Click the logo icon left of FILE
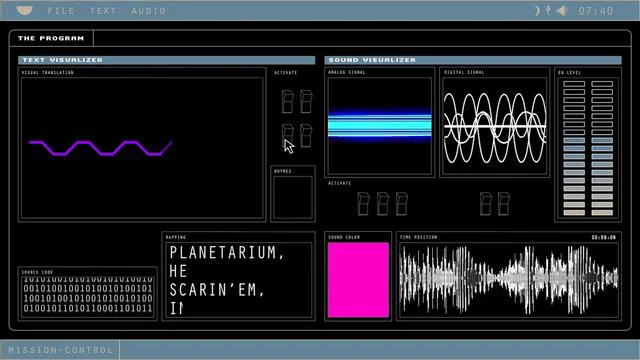Viewport: 640px width, 360px height. pyautogui.click(x=24, y=11)
